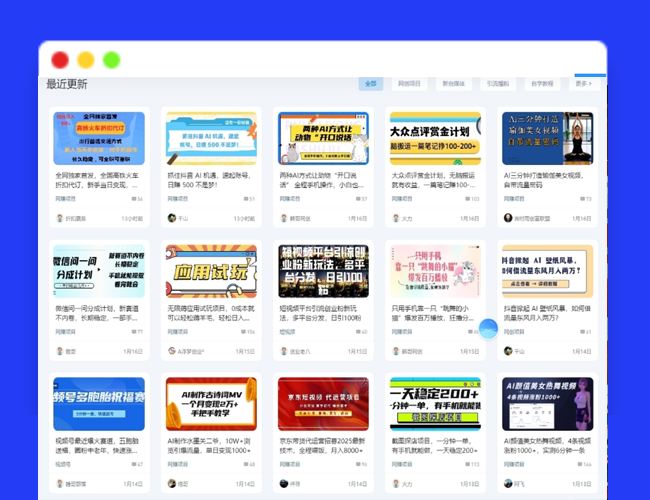The image size is (650, 500).
Task: Click the comment icon with count 77
Action: (x=134, y=332)
